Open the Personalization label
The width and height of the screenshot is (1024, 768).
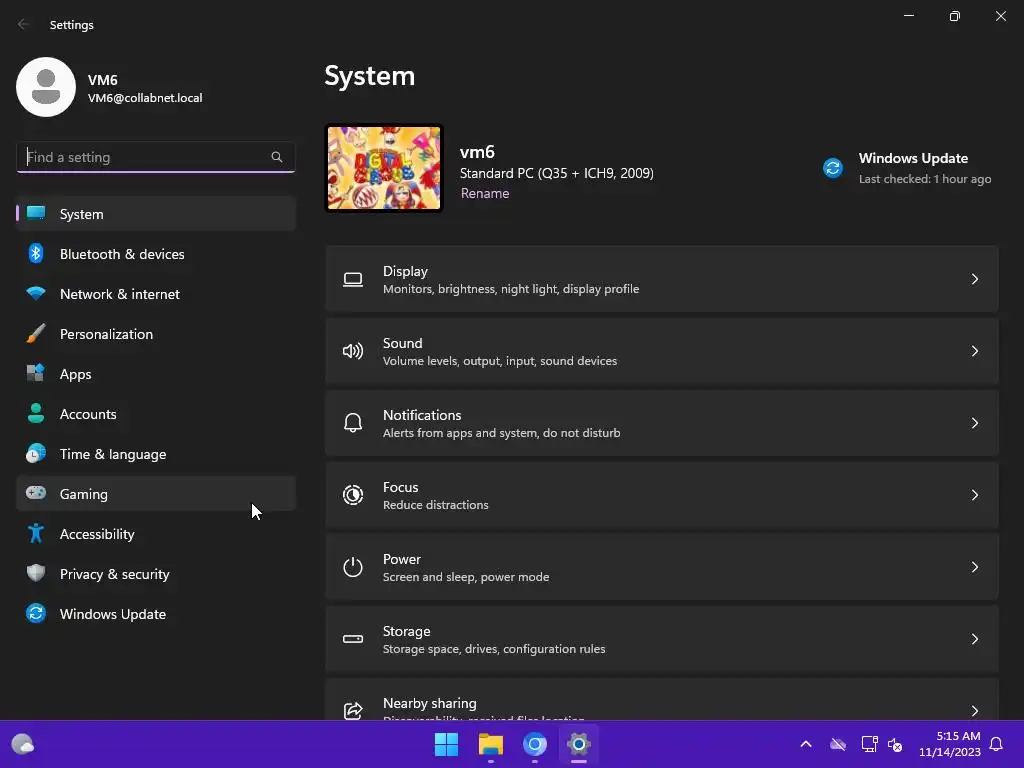(x=106, y=334)
